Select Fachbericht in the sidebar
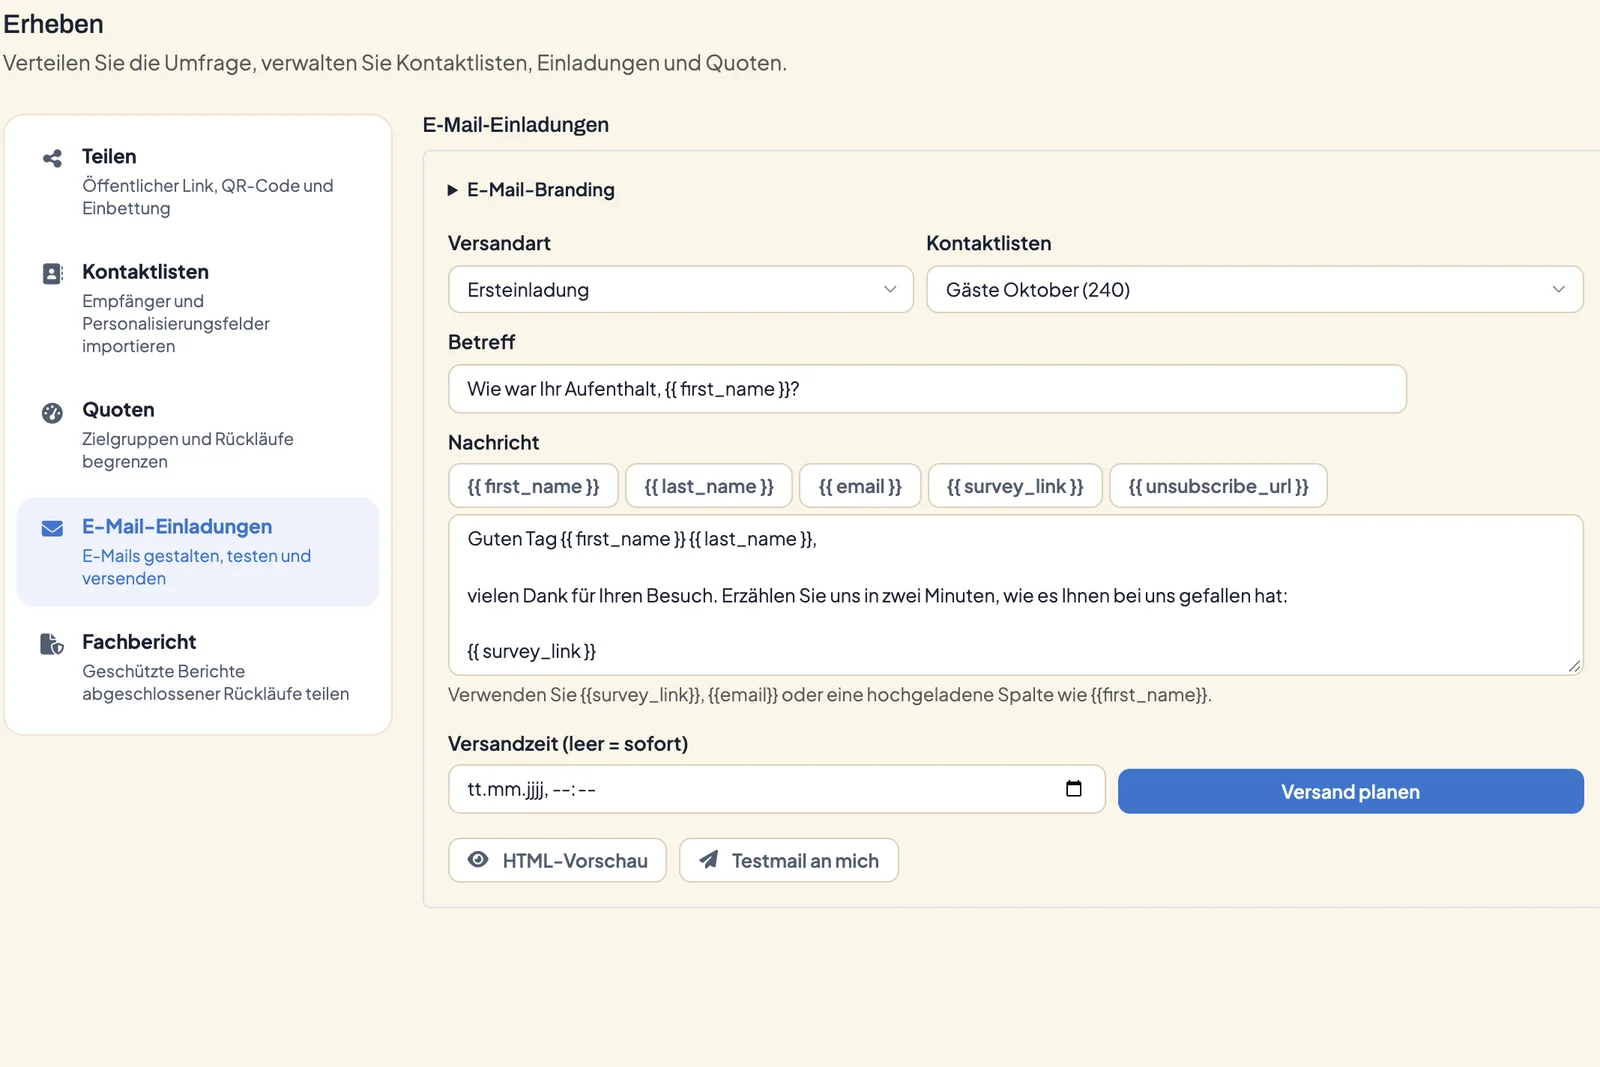This screenshot has width=1600, height=1067. 198,667
